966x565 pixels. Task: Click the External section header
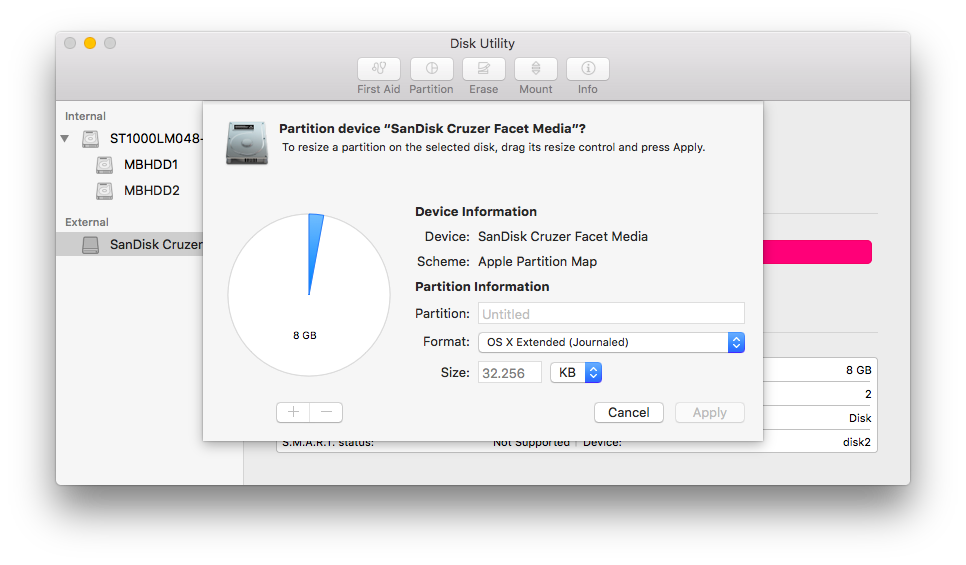(87, 222)
